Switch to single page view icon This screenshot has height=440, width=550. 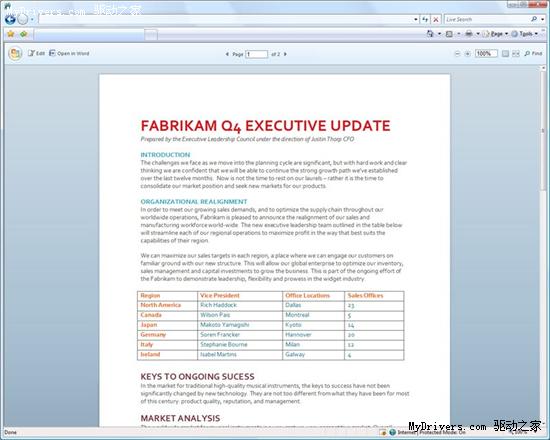tap(505, 54)
